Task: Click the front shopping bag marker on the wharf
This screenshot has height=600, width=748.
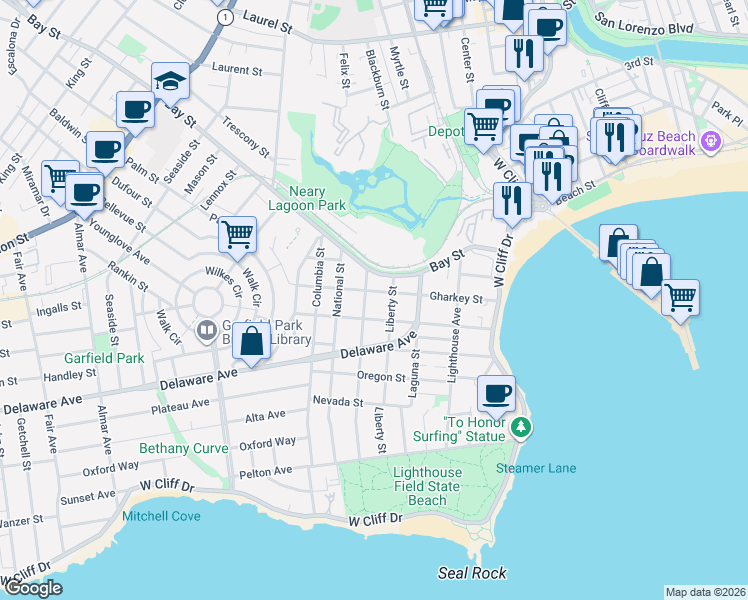Action: point(652,273)
